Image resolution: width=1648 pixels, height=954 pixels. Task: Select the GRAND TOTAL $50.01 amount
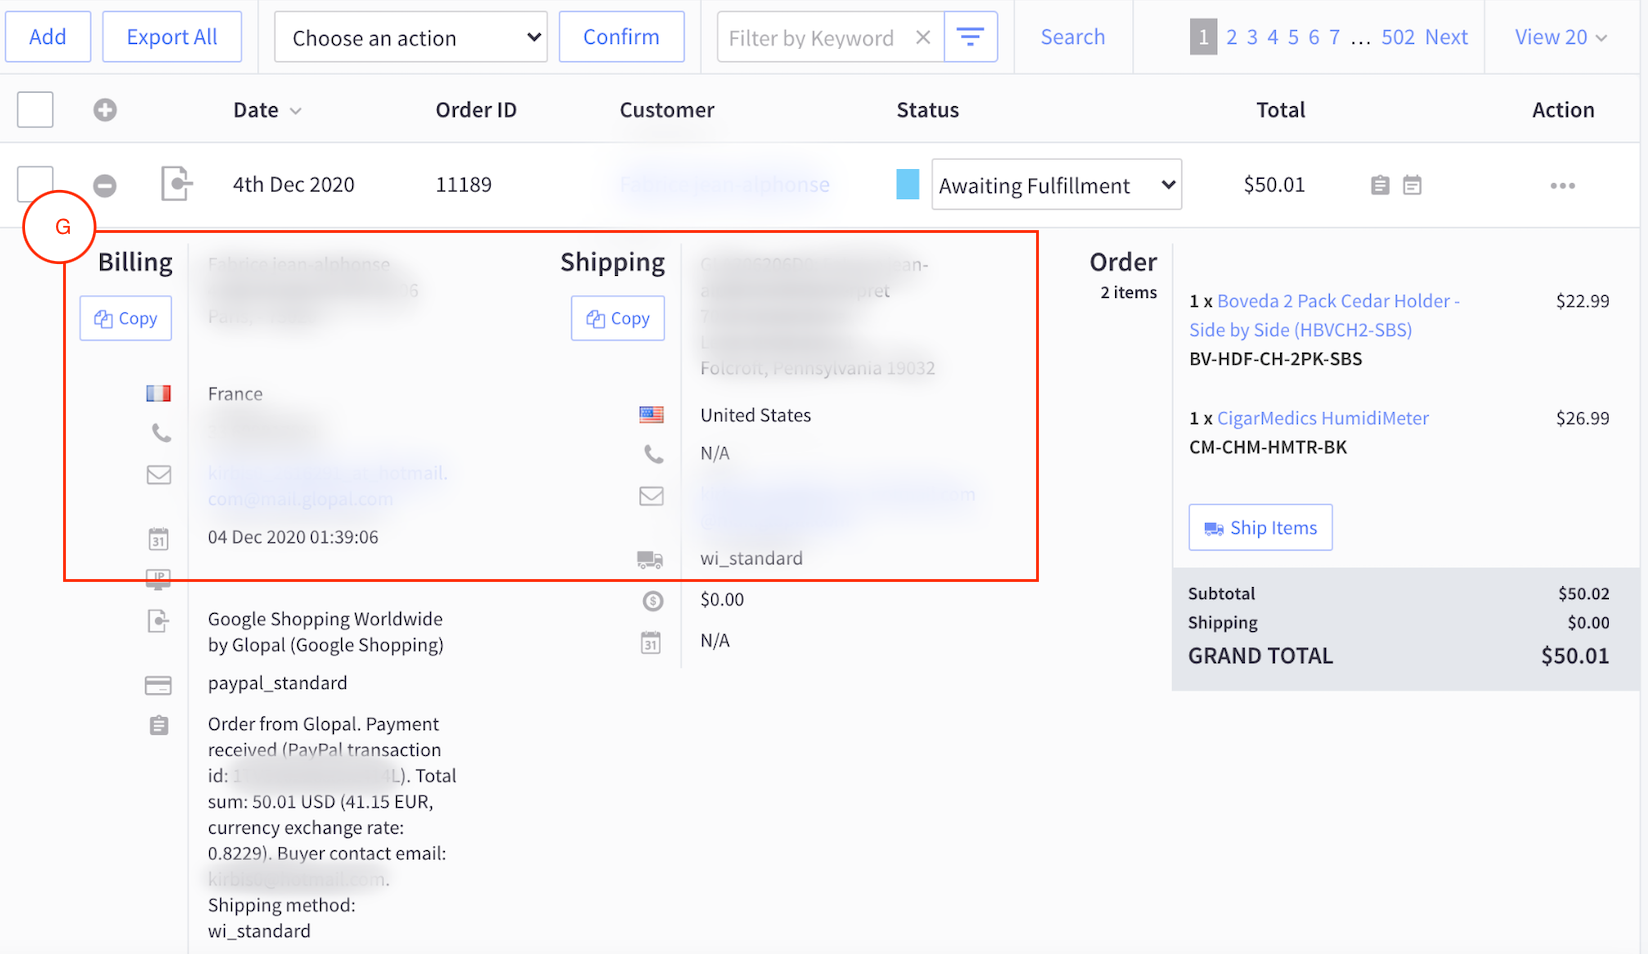[1575, 656]
